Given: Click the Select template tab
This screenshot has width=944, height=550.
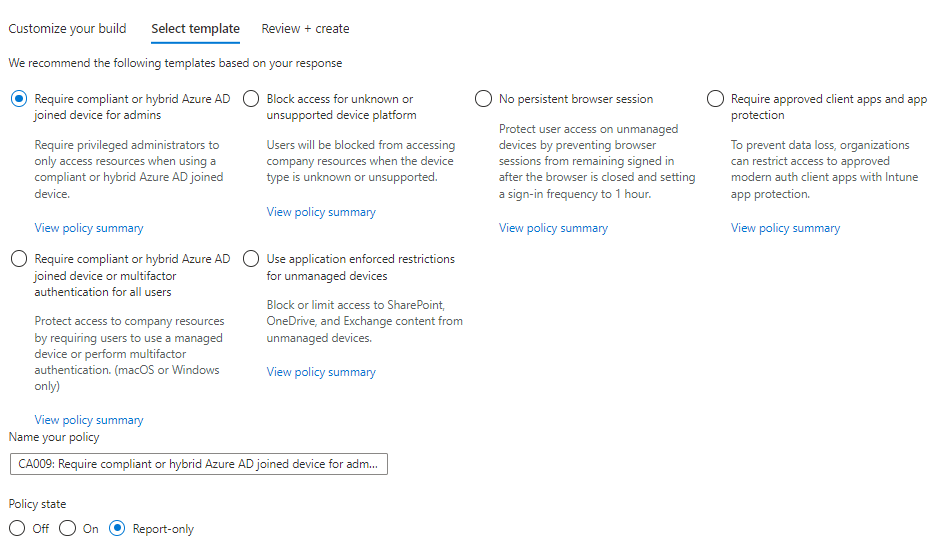Looking at the screenshot, I should [x=195, y=29].
